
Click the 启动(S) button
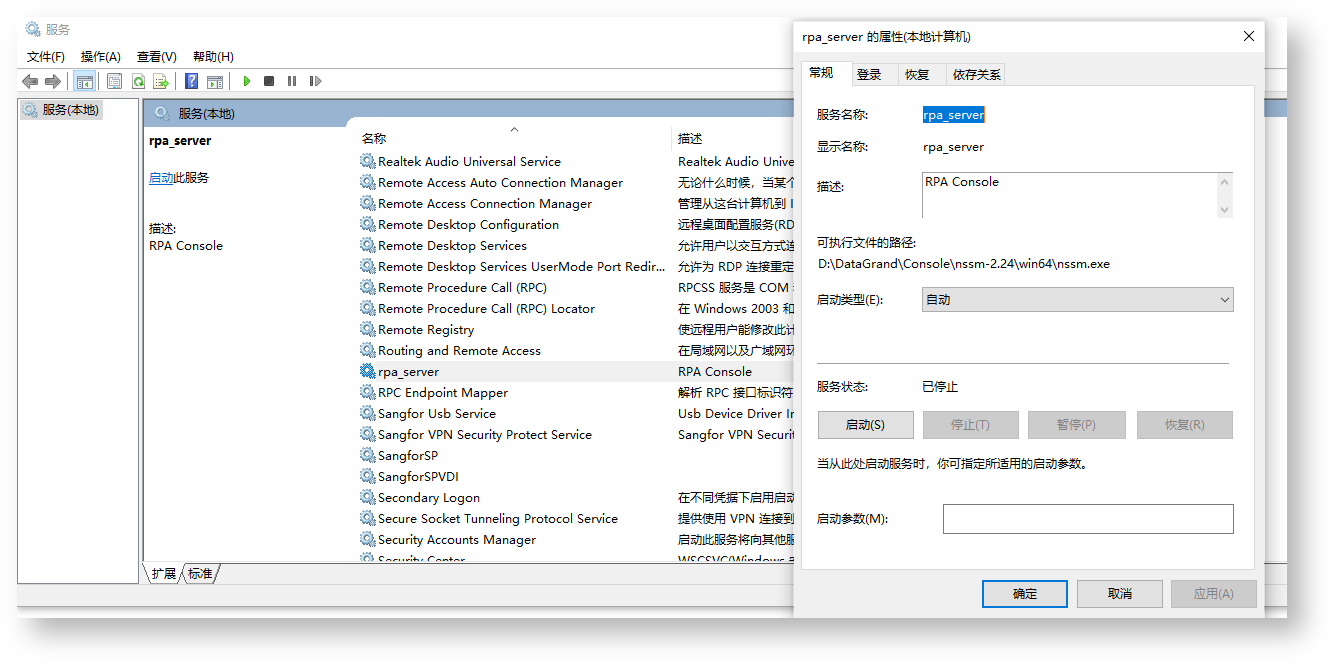pos(865,425)
